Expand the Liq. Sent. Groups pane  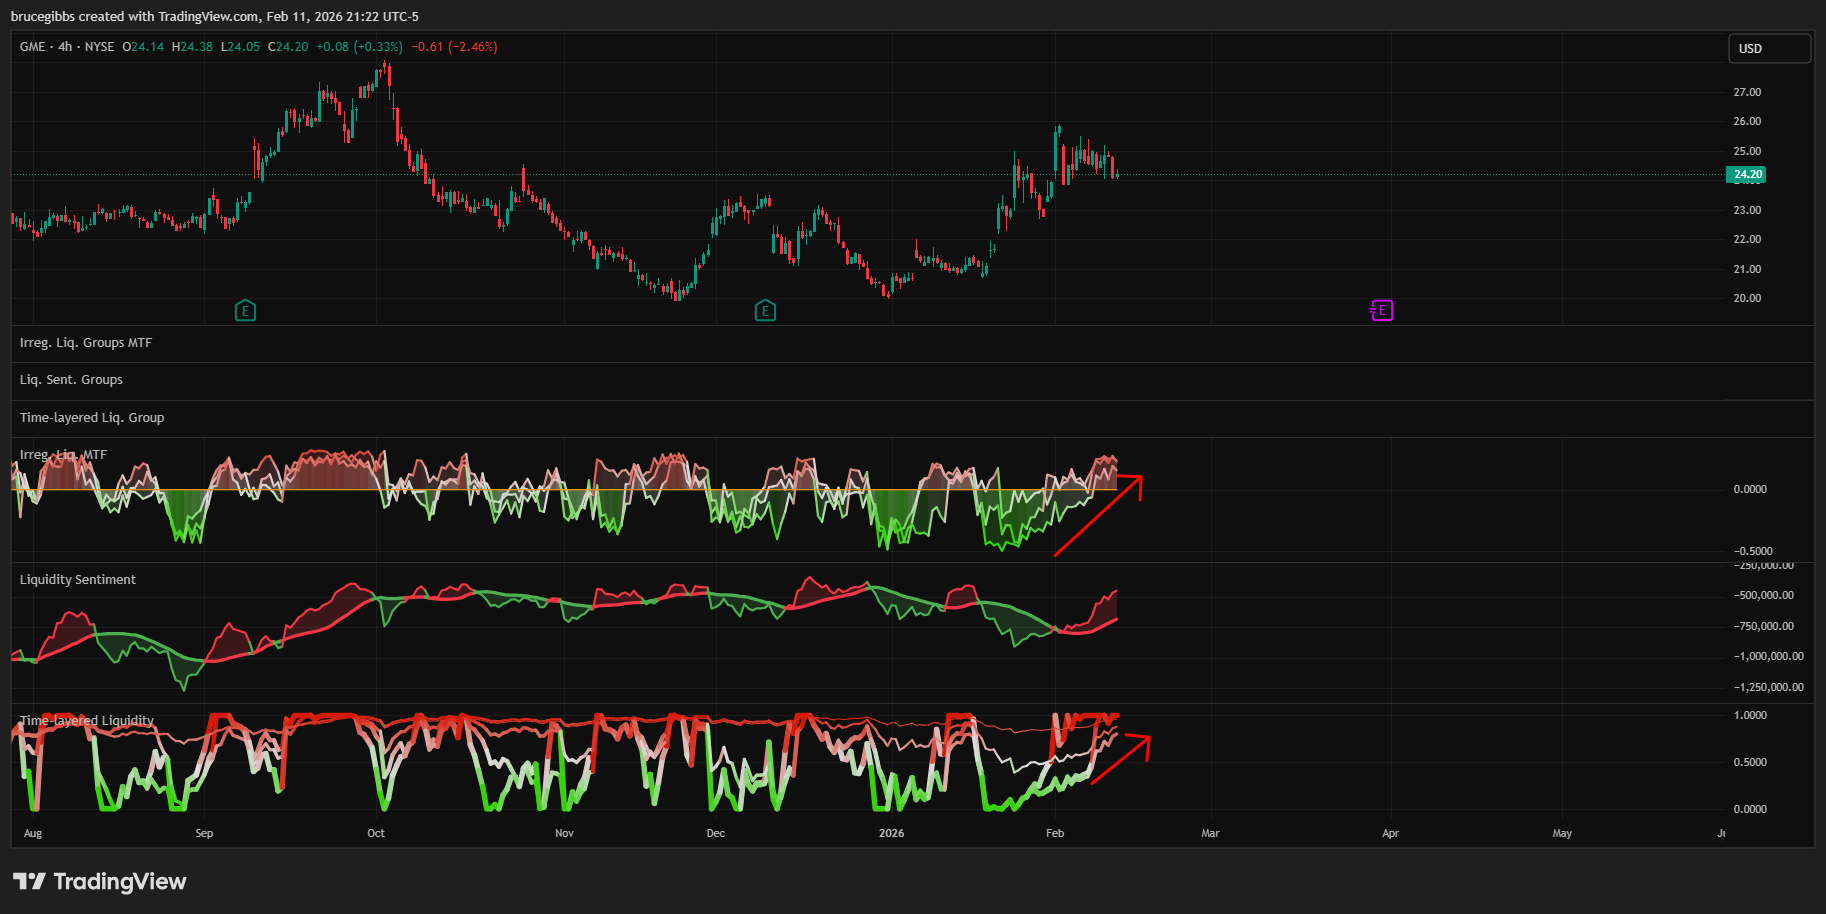point(71,380)
